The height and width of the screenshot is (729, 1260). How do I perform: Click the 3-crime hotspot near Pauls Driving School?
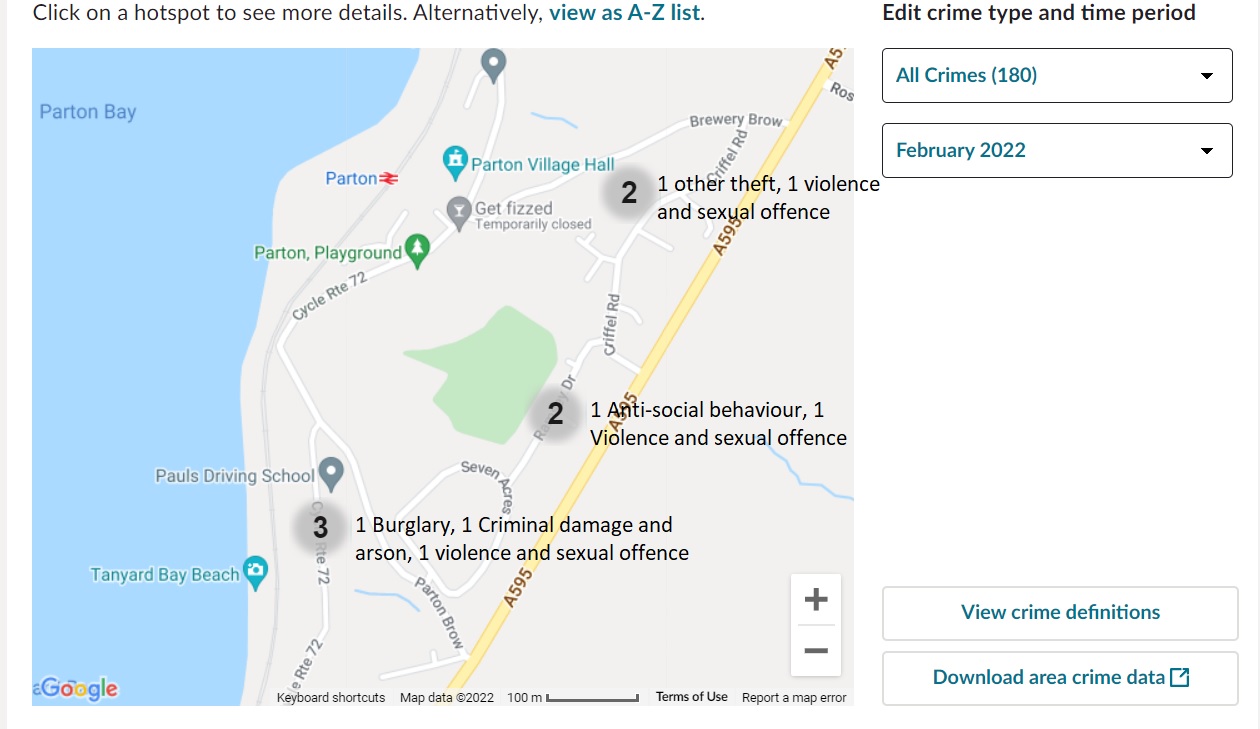coord(320,528)
